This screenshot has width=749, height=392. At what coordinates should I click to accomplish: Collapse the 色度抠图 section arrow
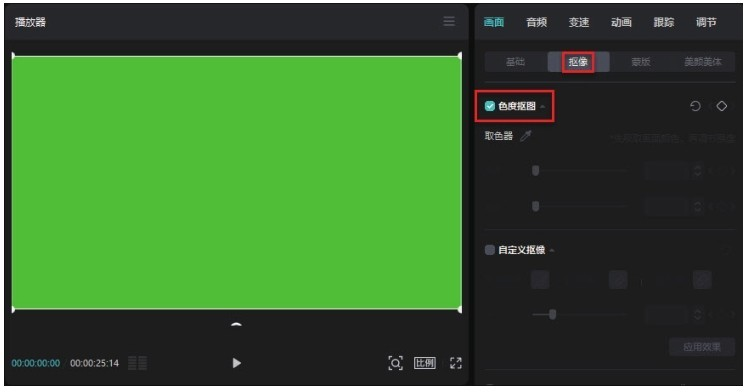tap(543, 106)
